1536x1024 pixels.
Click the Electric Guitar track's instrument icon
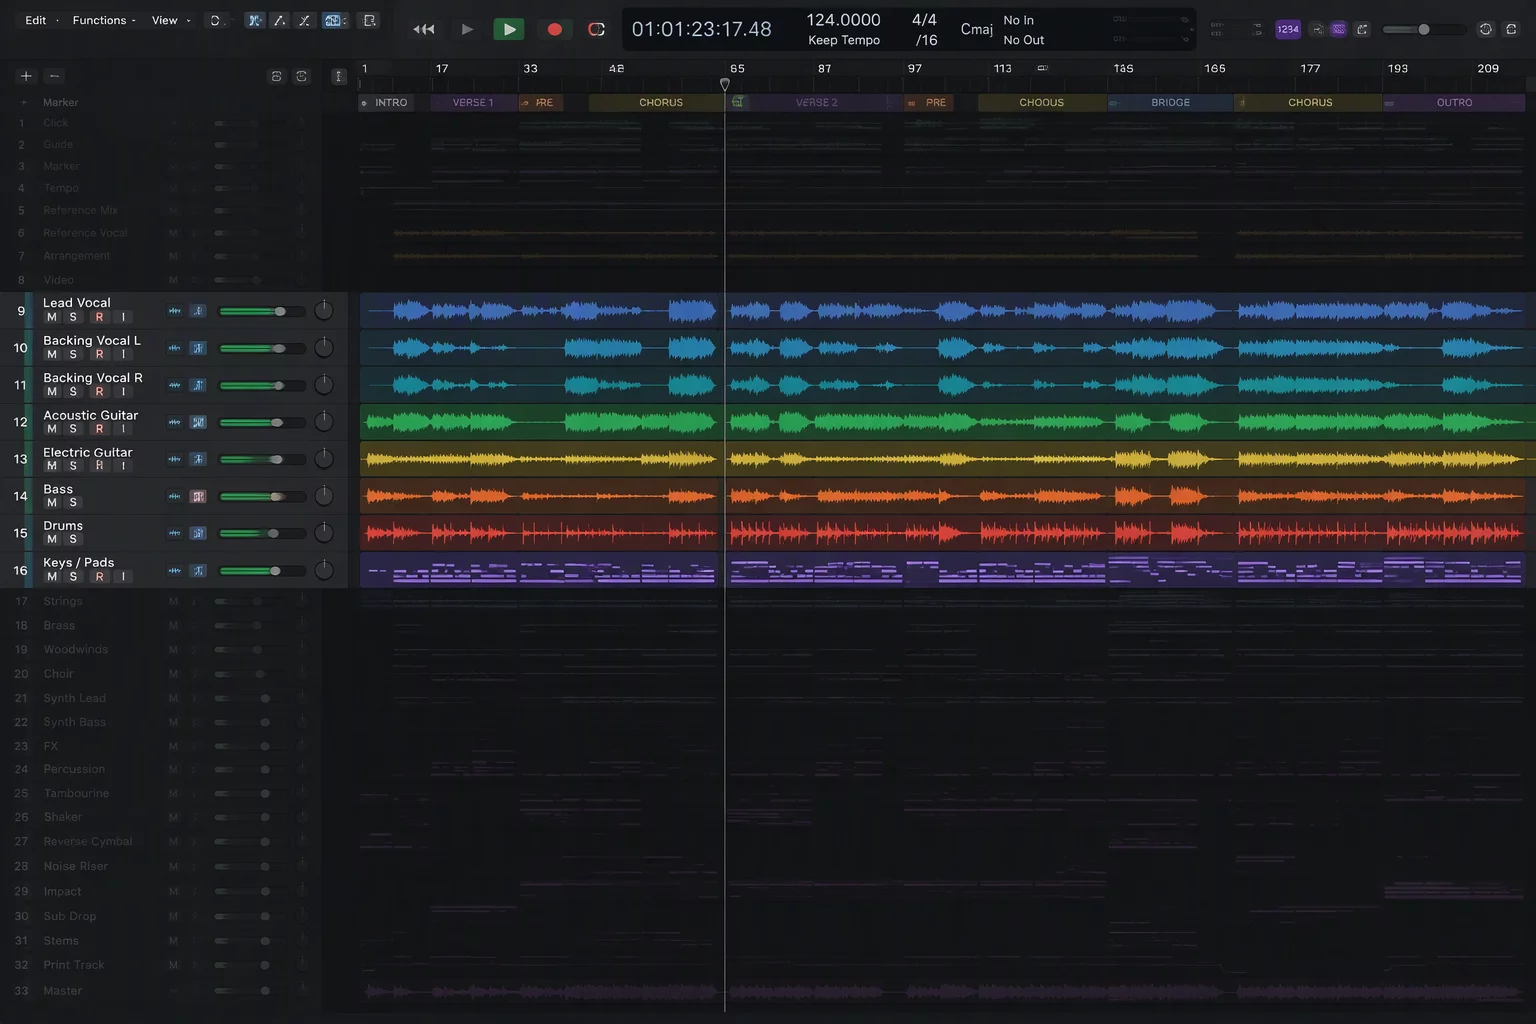[198, 459]
